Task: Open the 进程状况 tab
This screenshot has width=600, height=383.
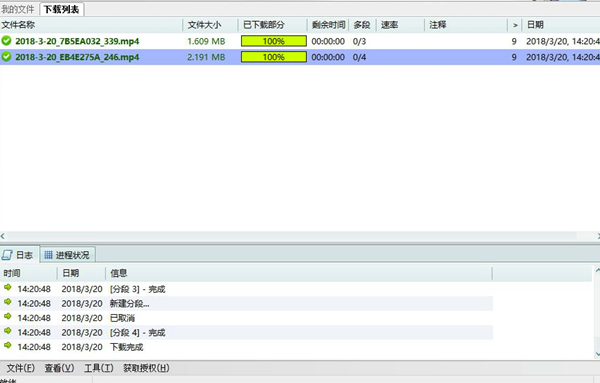Action: pyautogui.click(x=67, y=255)
